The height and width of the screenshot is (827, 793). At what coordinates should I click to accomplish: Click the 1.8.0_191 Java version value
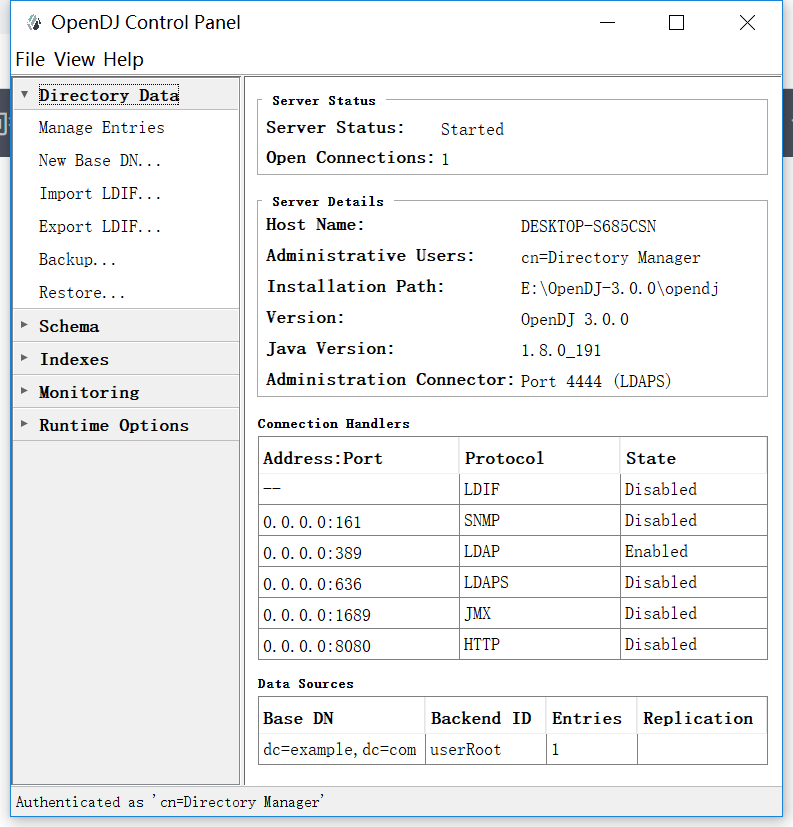click(x=561, y=350)
